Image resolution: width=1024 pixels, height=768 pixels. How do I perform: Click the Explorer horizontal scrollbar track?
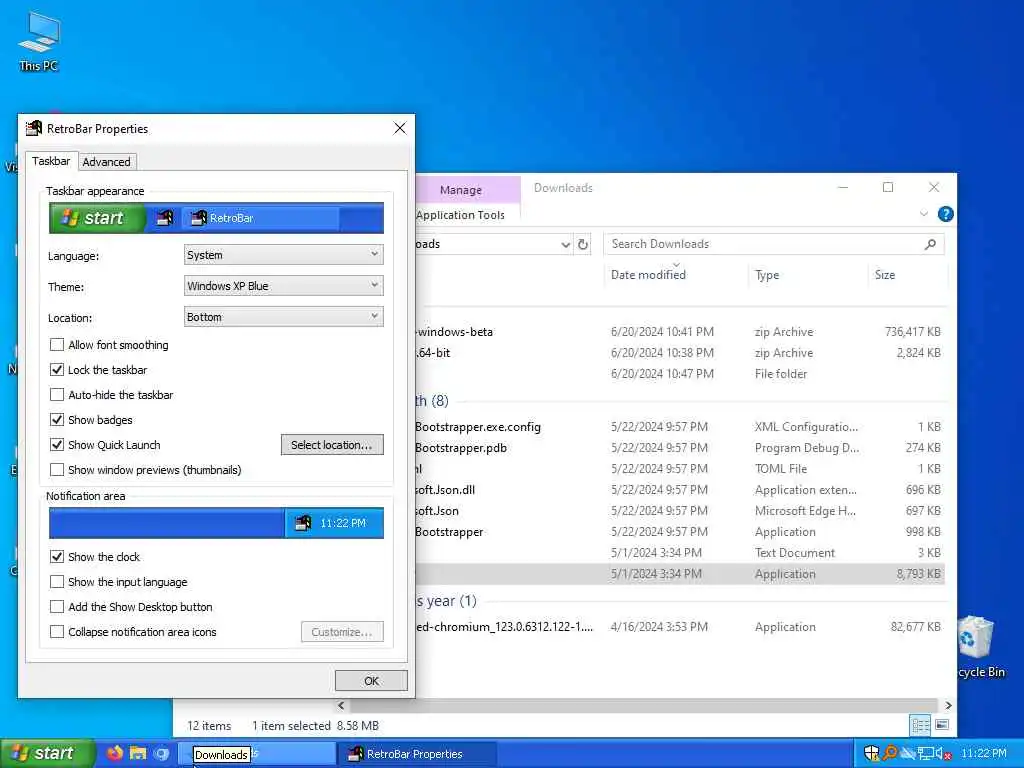point(643,705)
